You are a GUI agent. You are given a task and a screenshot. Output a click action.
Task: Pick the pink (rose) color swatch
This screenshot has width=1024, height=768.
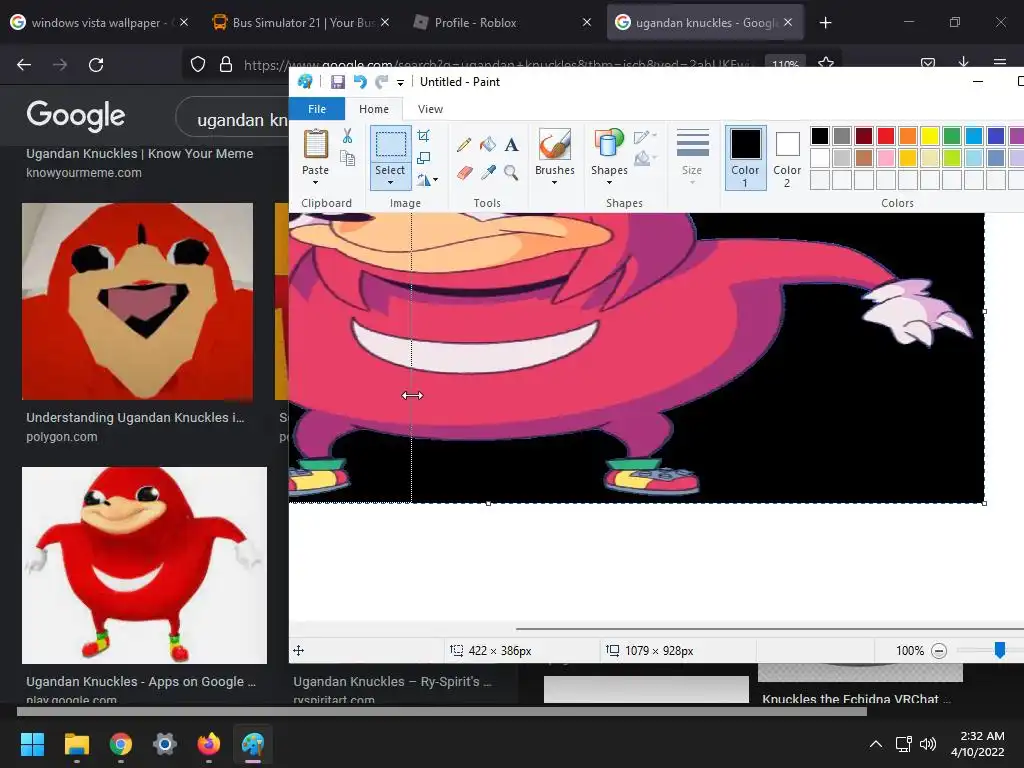point(886,158)
